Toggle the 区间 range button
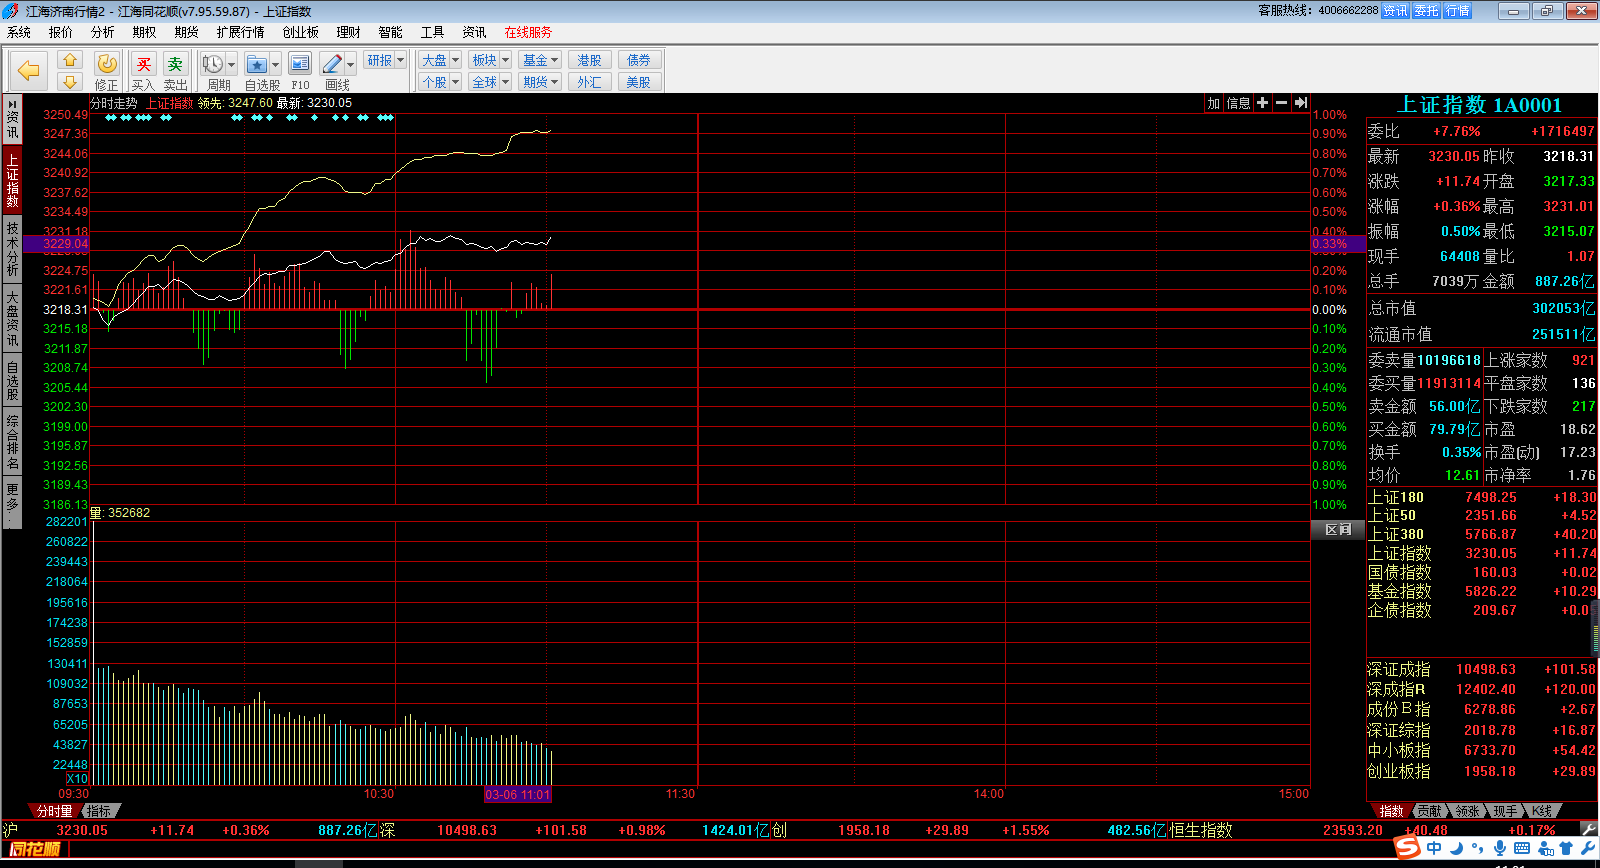This screenshot has height=868, width=1600. tap(1337, 530)
